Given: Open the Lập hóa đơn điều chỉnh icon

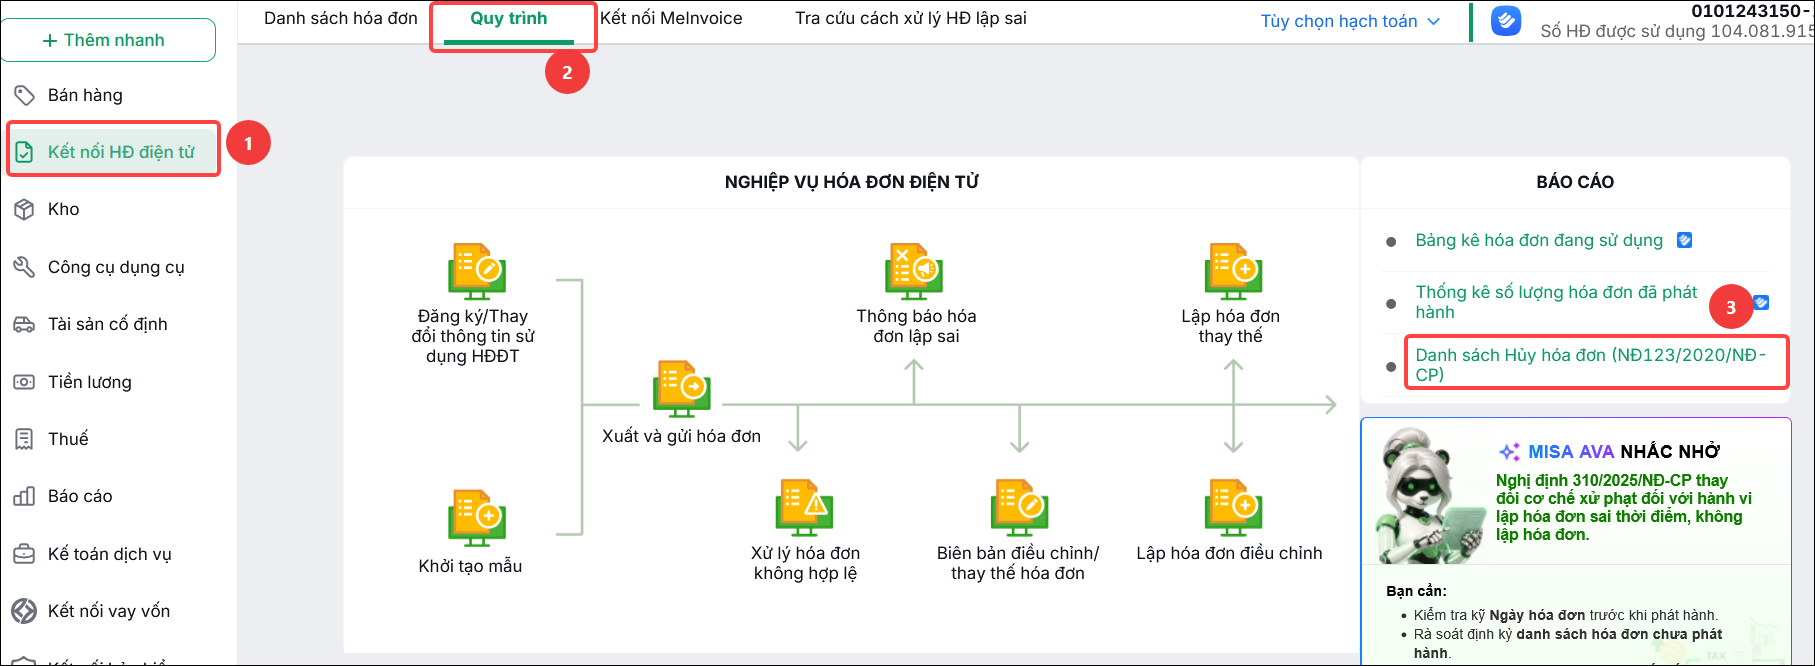Looking at the screenshot, I should [1233, 508].
